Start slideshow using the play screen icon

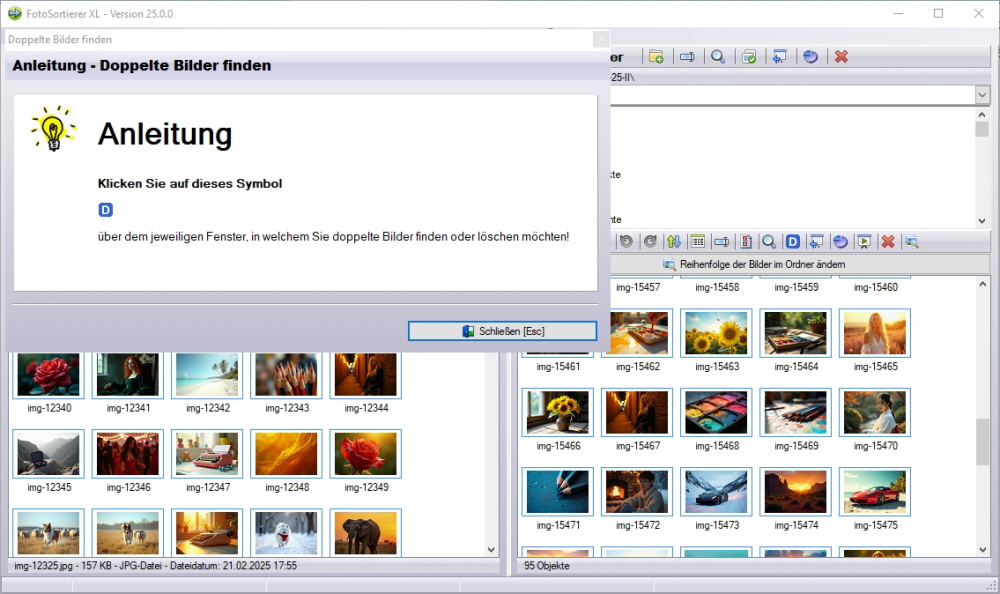coord(863,241)
